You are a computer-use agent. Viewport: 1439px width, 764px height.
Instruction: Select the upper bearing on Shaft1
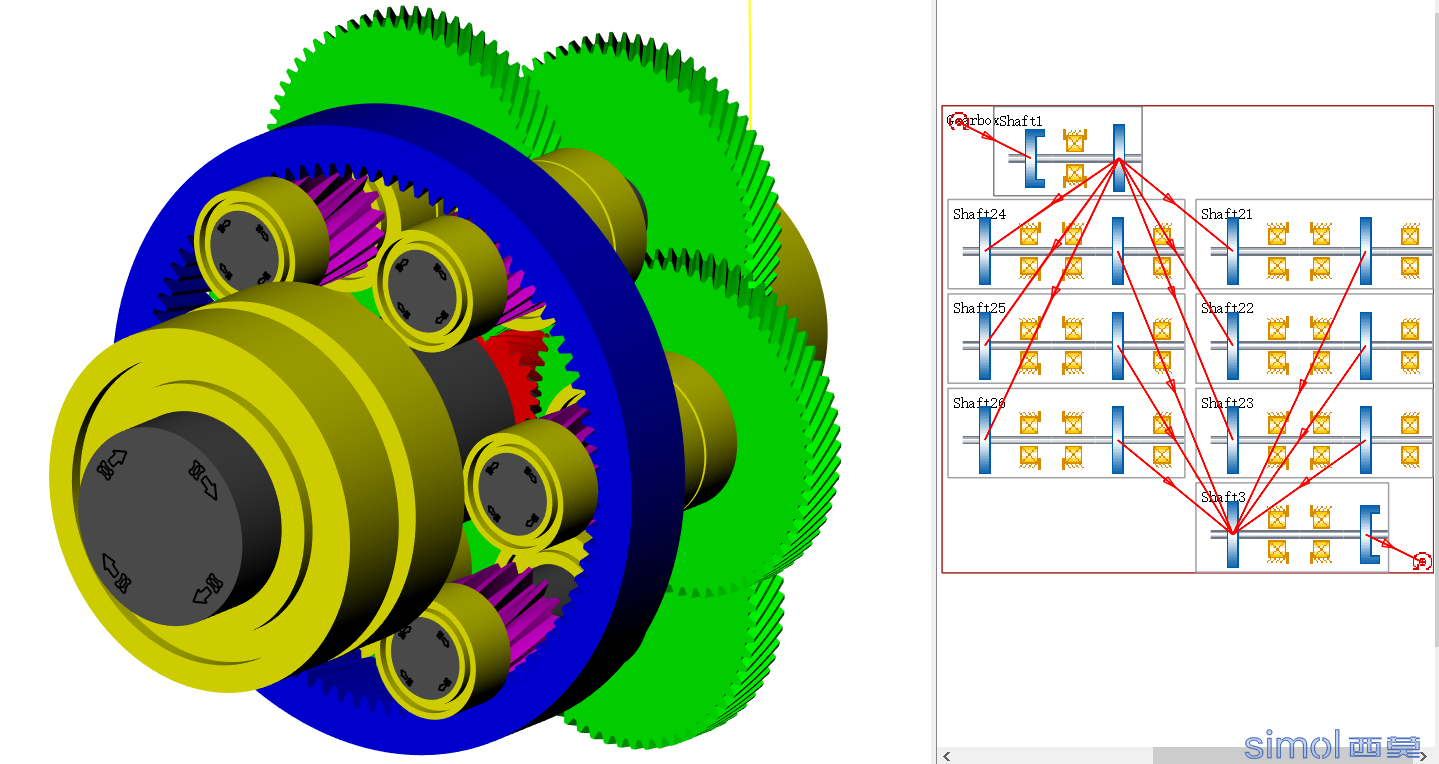point(1075,140)
